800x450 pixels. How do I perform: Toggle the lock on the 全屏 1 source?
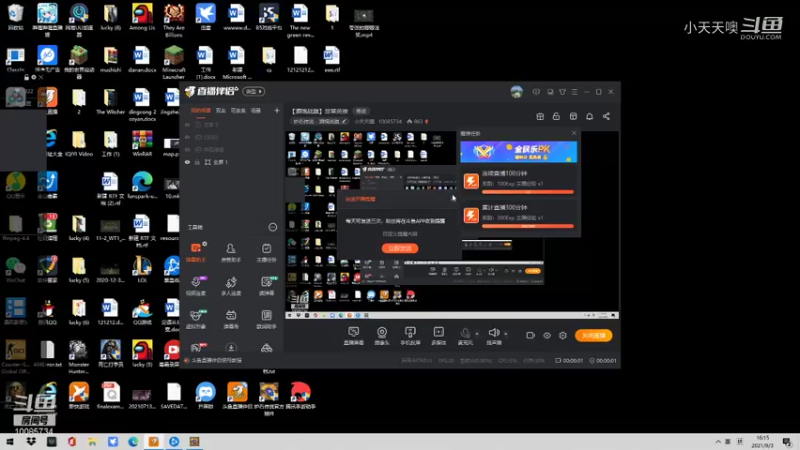click(197, 162)
